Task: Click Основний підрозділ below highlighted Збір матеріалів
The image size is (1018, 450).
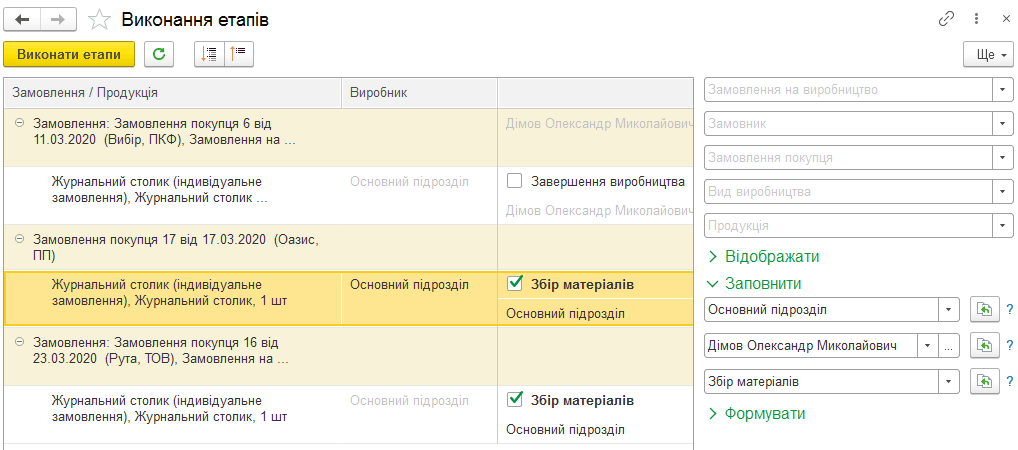Action: pos(565,314)
